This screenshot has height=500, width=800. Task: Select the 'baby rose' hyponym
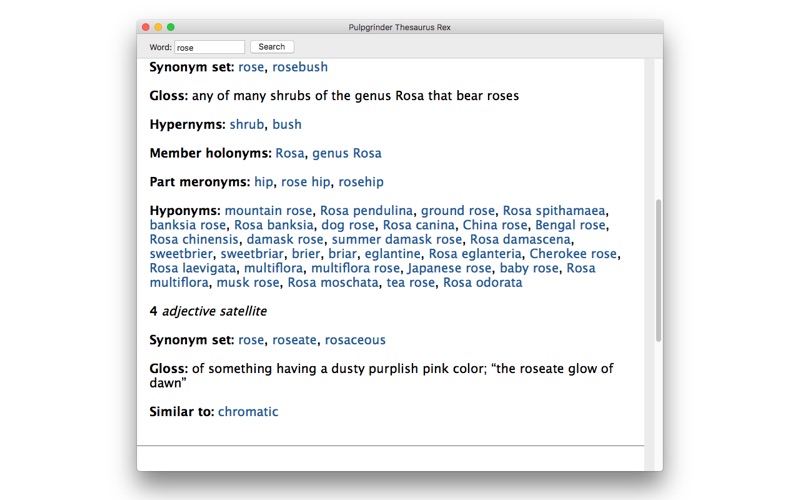pos(529,268)
